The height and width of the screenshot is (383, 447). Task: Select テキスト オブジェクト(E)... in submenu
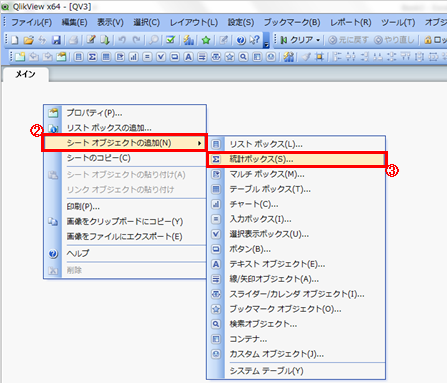(297, 264)
